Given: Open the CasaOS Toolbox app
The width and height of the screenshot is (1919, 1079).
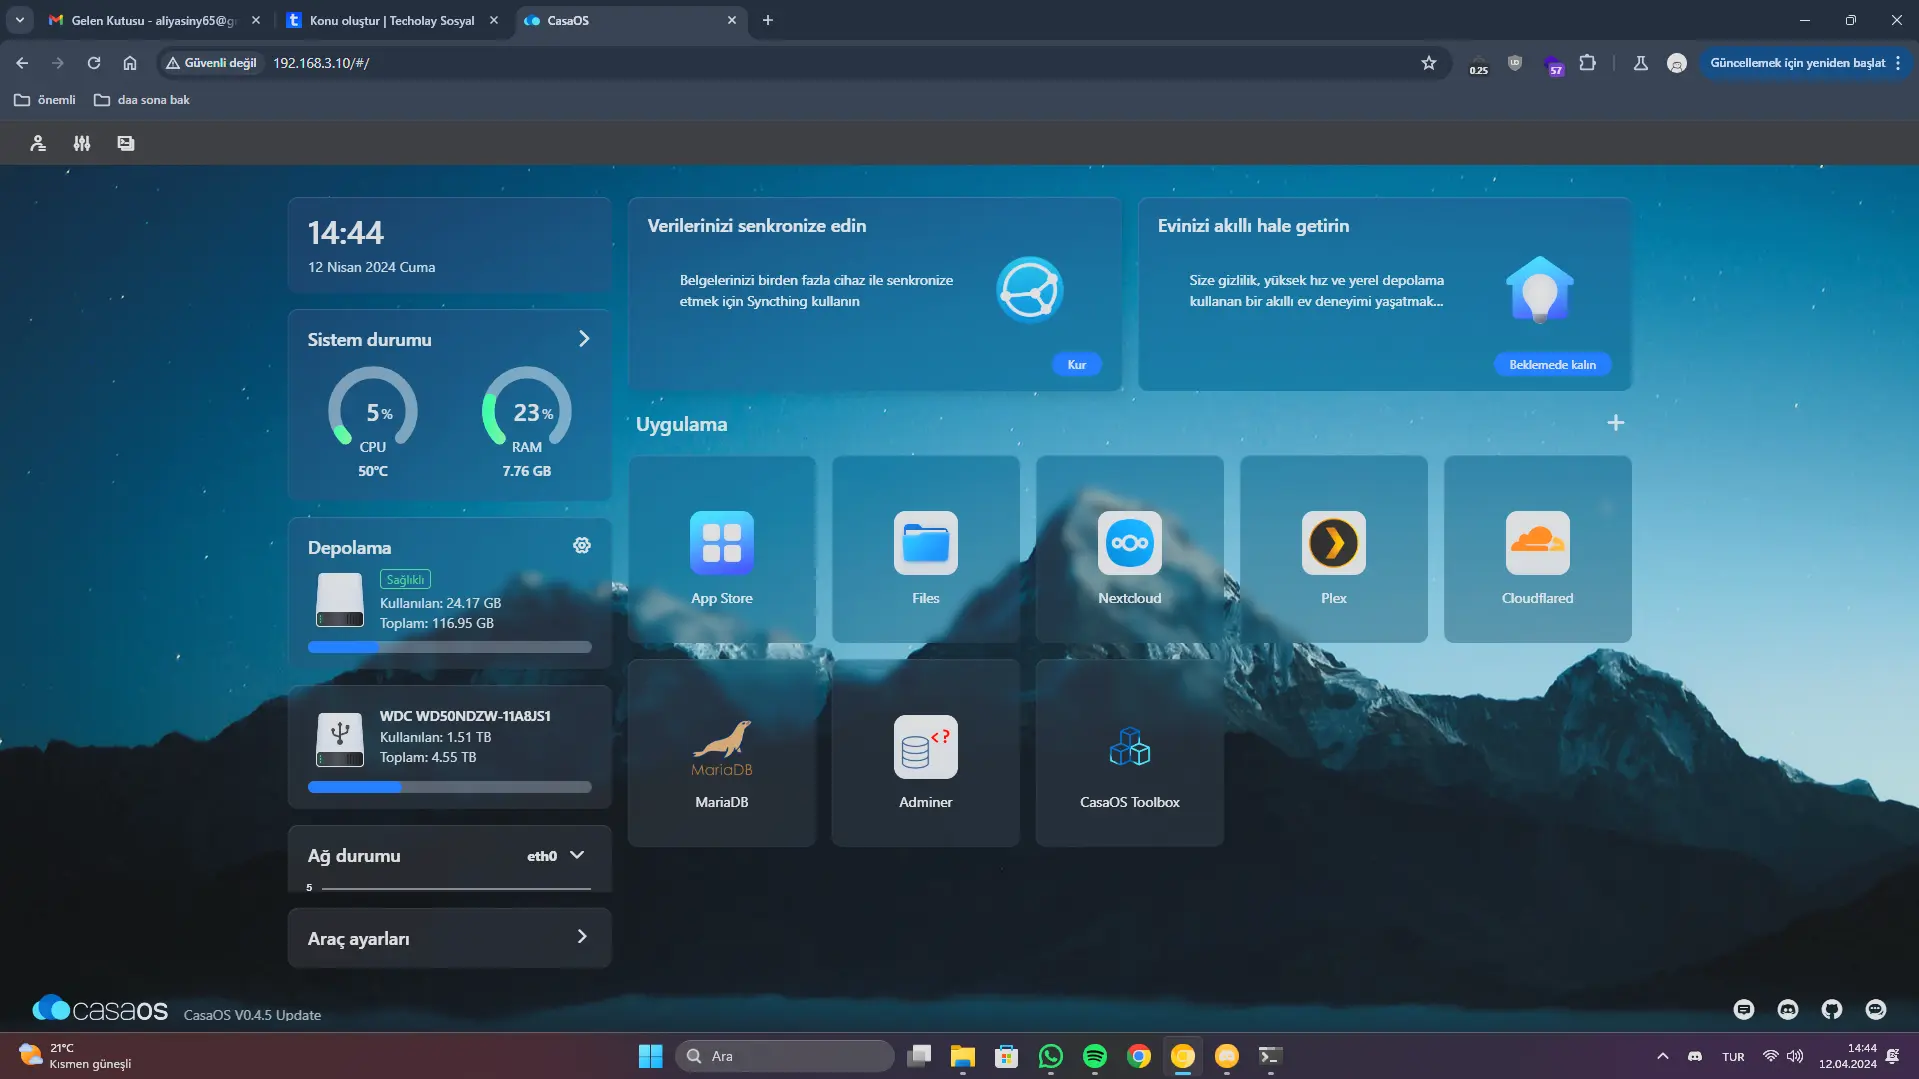Looking at the screenshot, I should (x=1130, y=753).
